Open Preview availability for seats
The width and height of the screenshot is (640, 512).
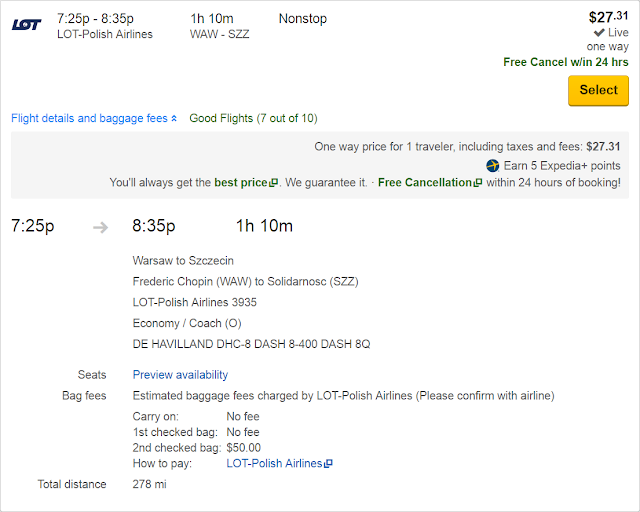tap(180, 375)
